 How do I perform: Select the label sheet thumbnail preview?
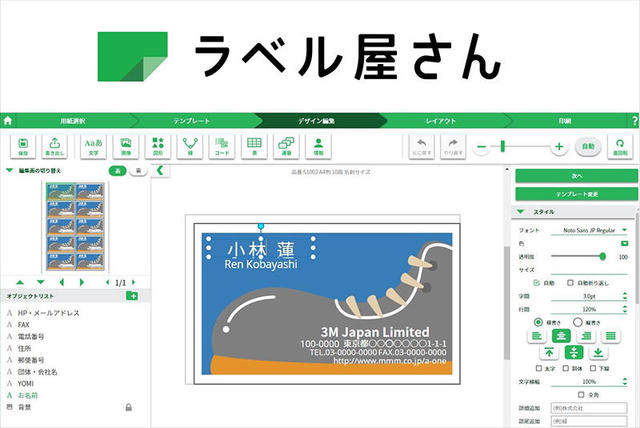[75, 227]
